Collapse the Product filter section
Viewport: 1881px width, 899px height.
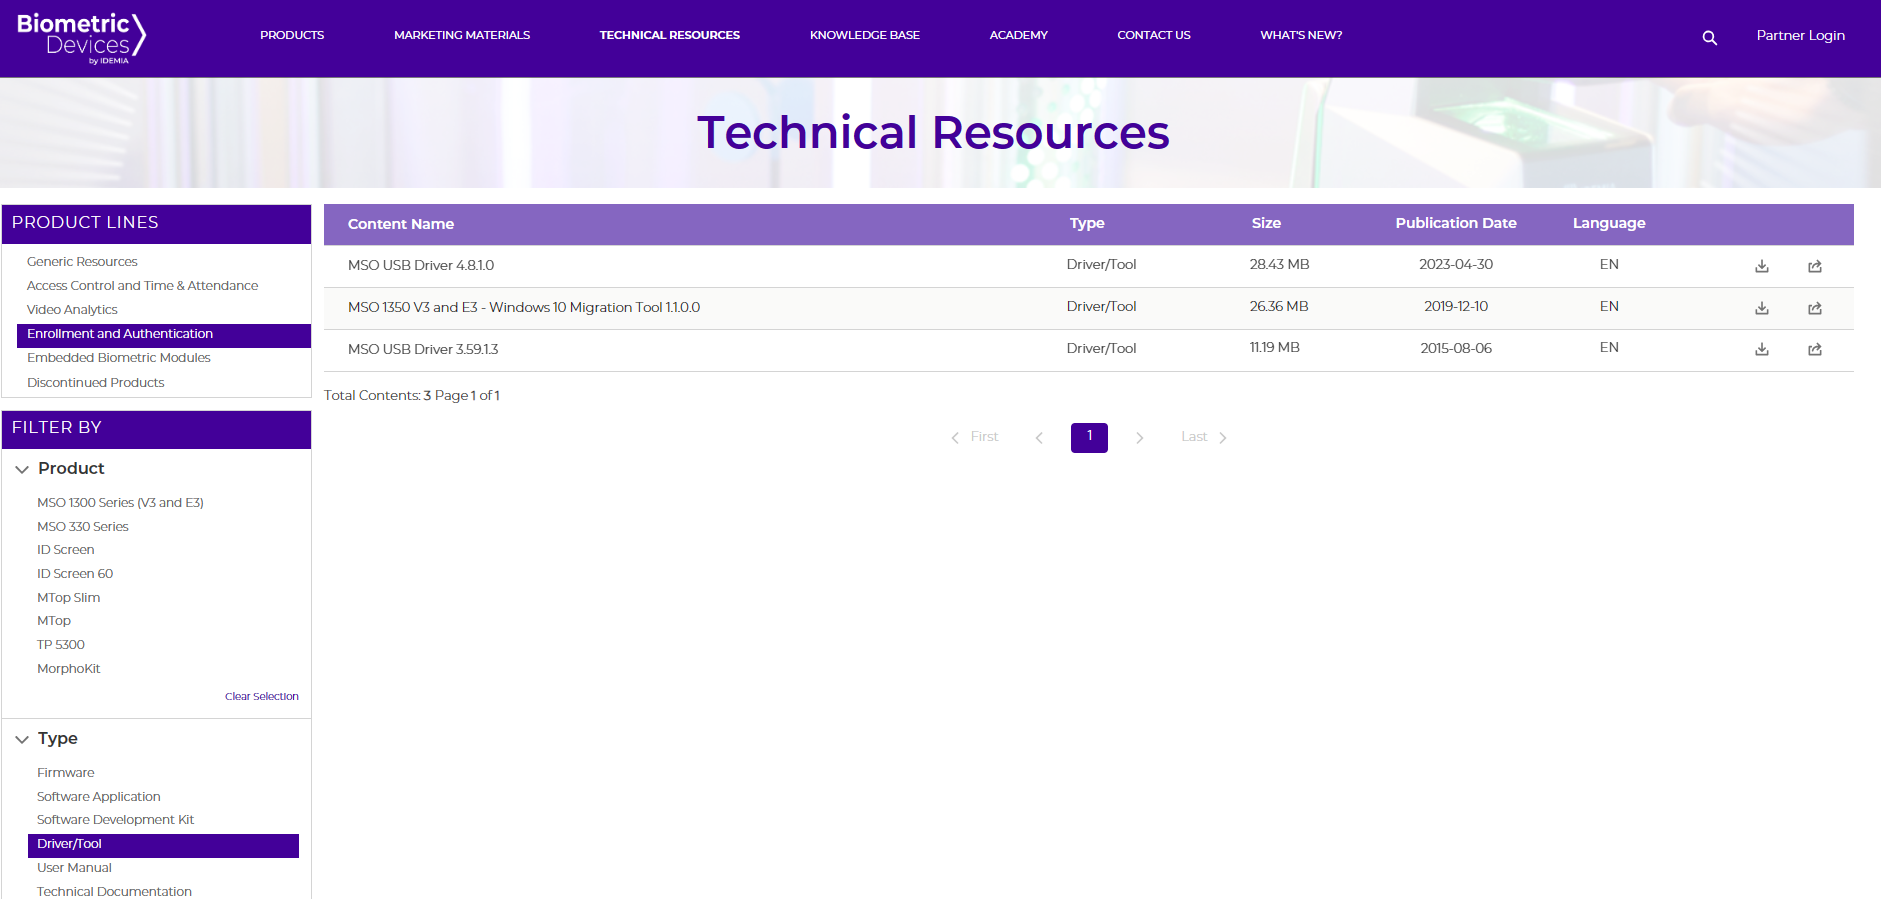pyautogui.click(x=22, y=469)
